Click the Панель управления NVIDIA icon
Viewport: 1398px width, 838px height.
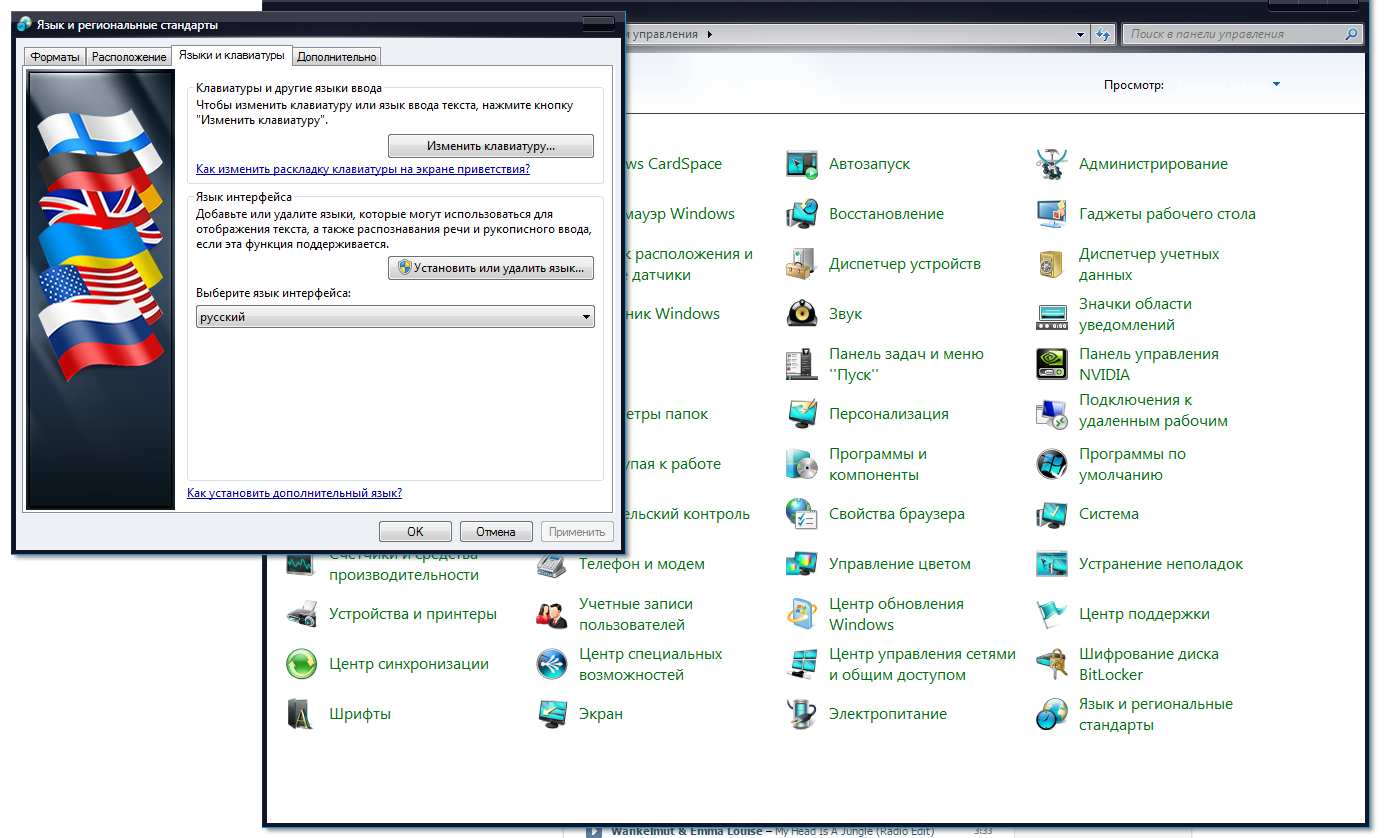(x=1052, y=364)
